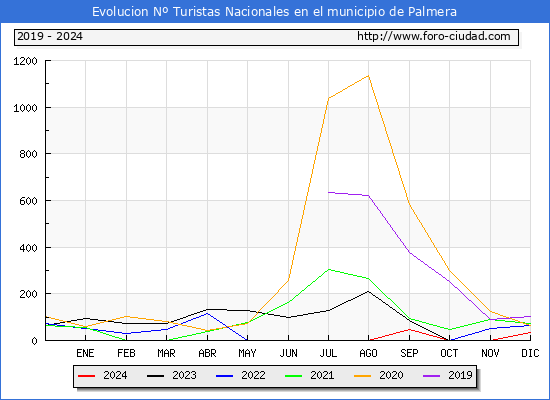
Task: Click the AGO month axis label
Action: [368, 353]
